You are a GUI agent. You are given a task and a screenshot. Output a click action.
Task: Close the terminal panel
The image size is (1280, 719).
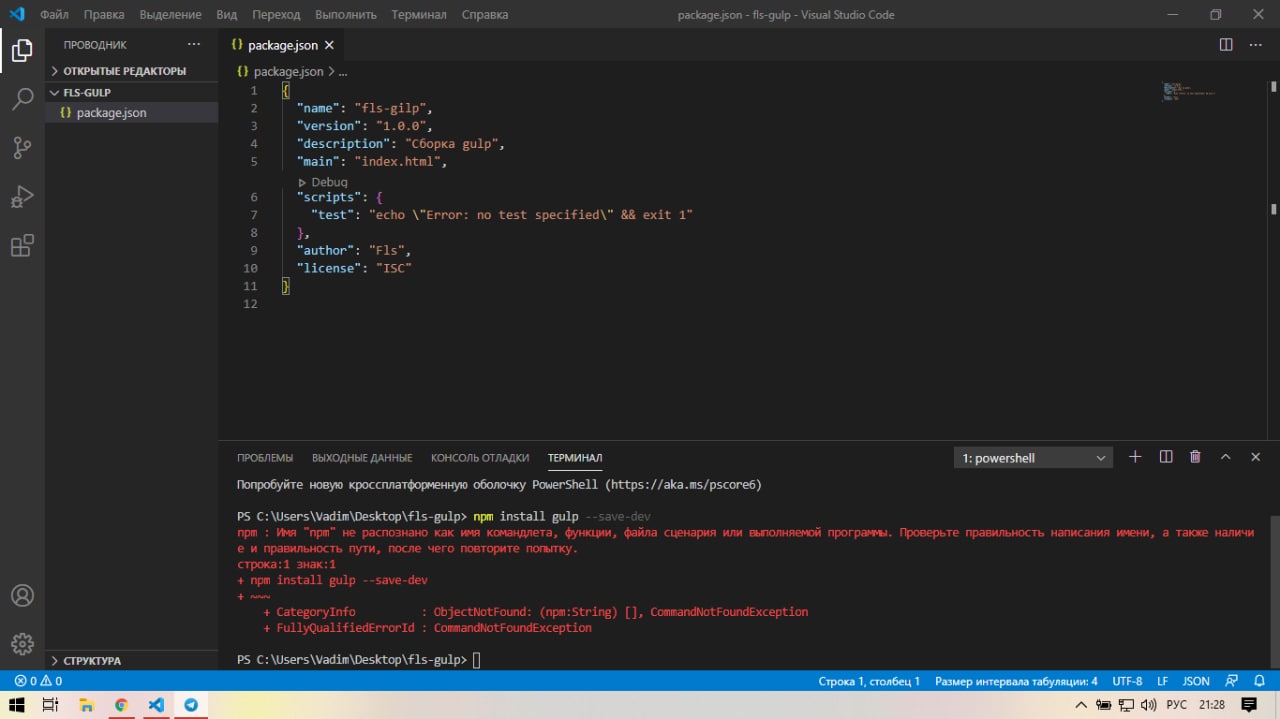[1256, 457]
